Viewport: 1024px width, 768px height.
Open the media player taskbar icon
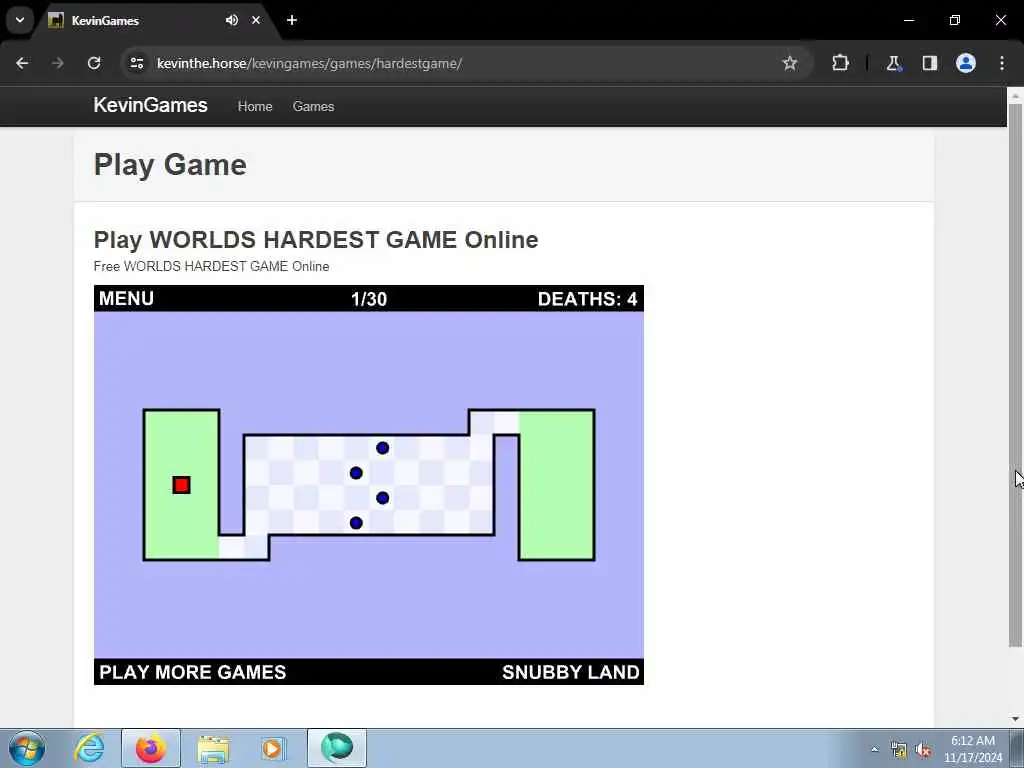pyautogui.click(x=273, y=748)
